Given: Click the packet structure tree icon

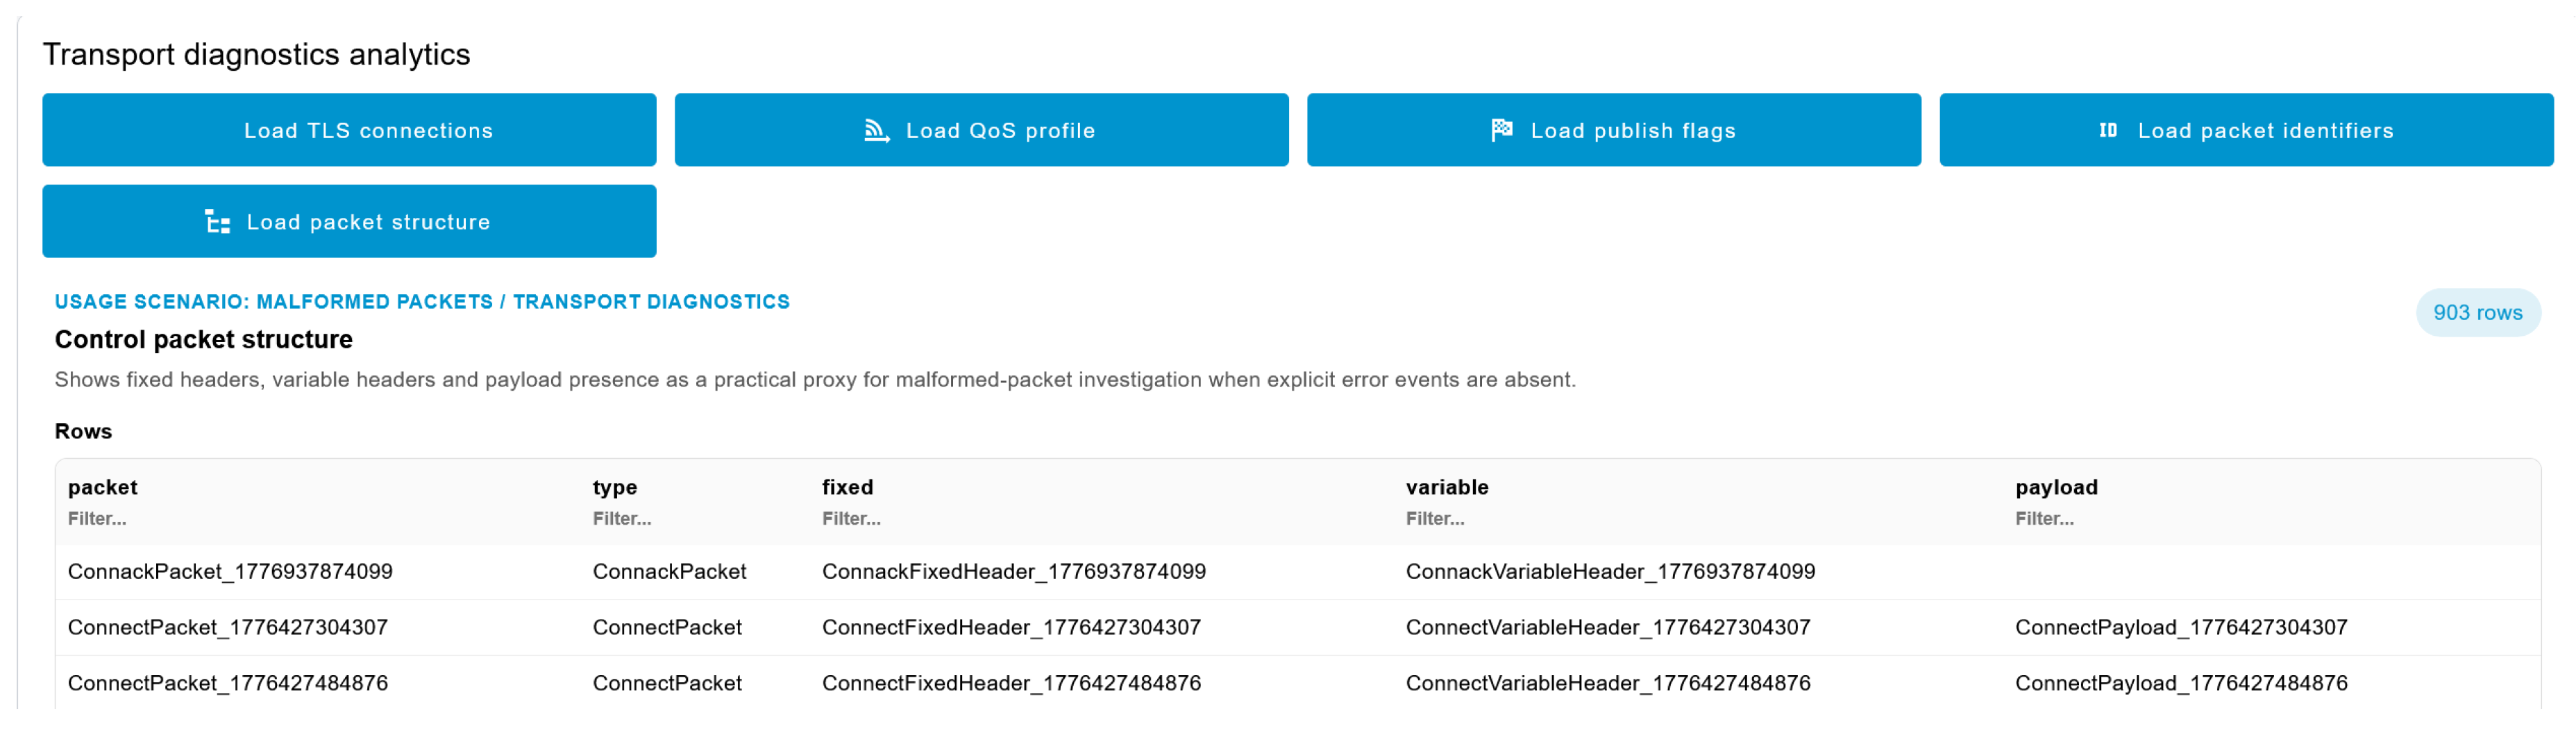Looking at the screenshot, I should click(x=217, y=222).
